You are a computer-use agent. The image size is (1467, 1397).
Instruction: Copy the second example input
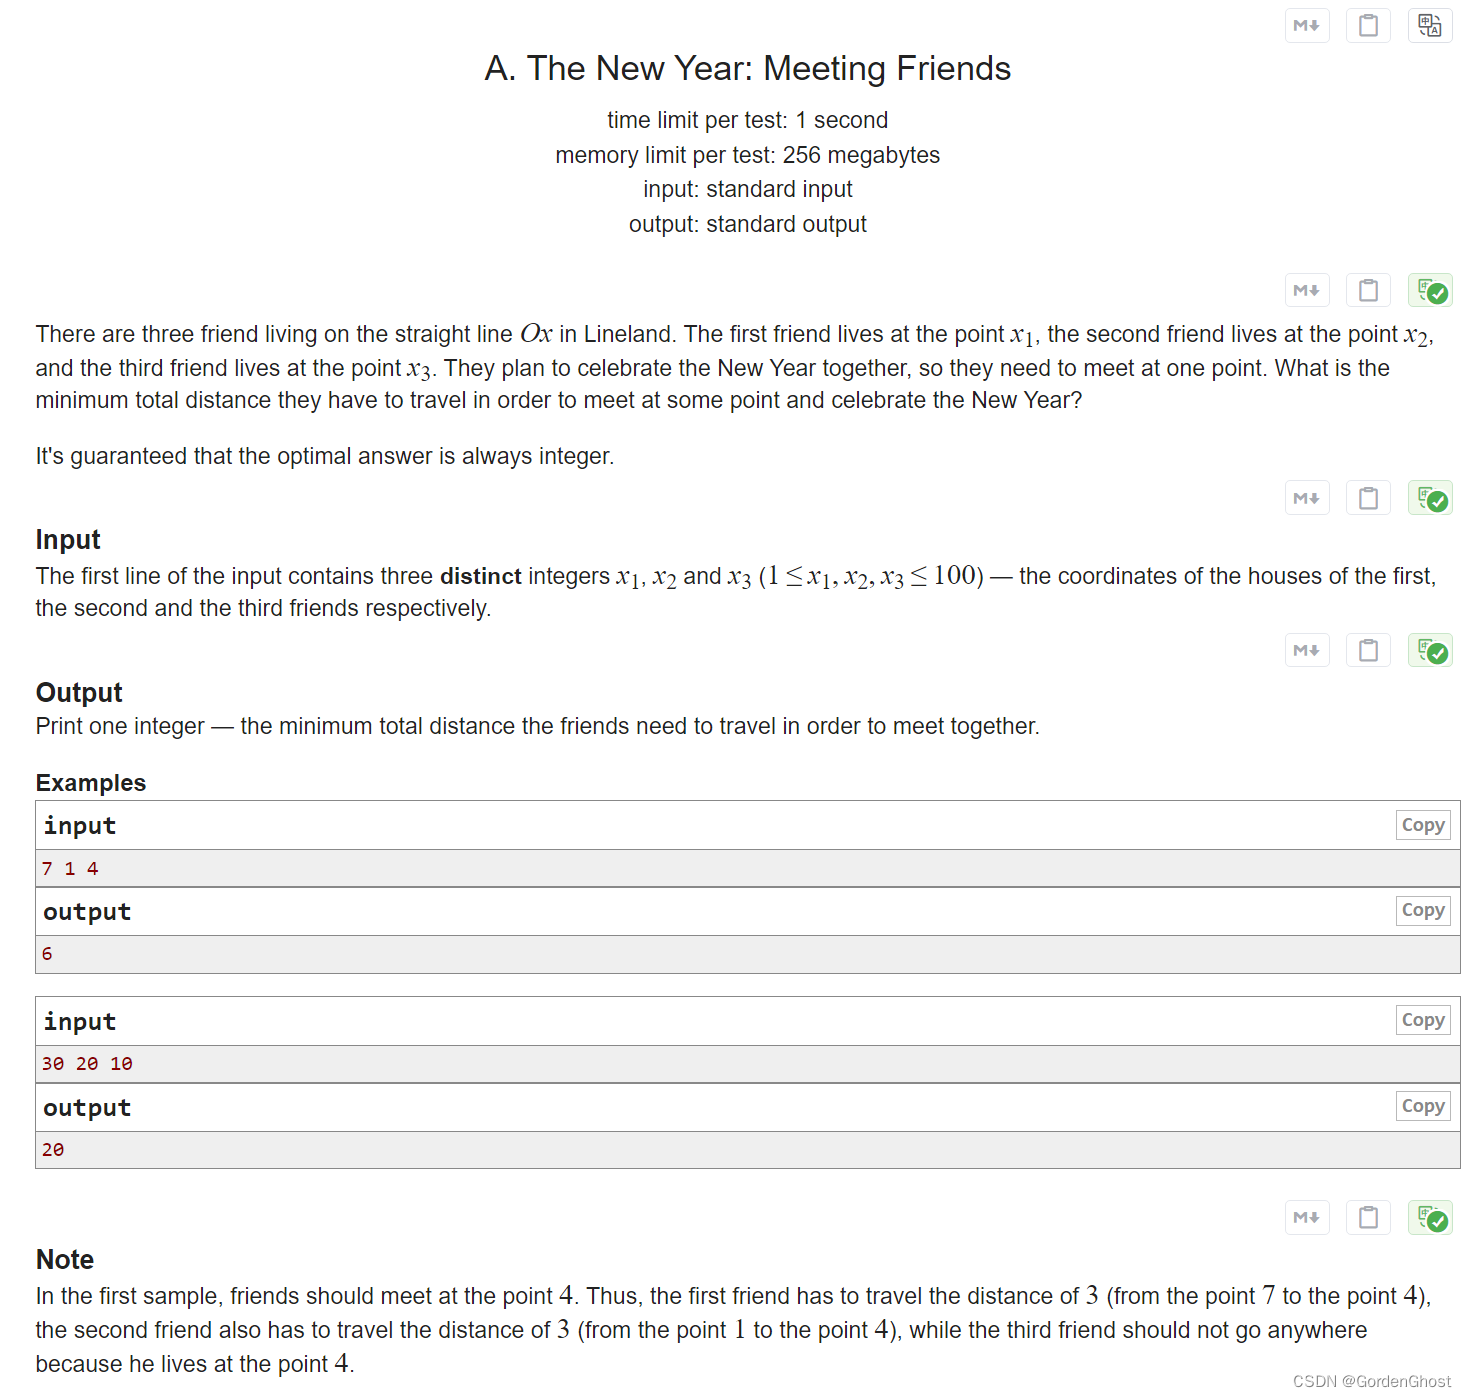click(1422, 1019)
